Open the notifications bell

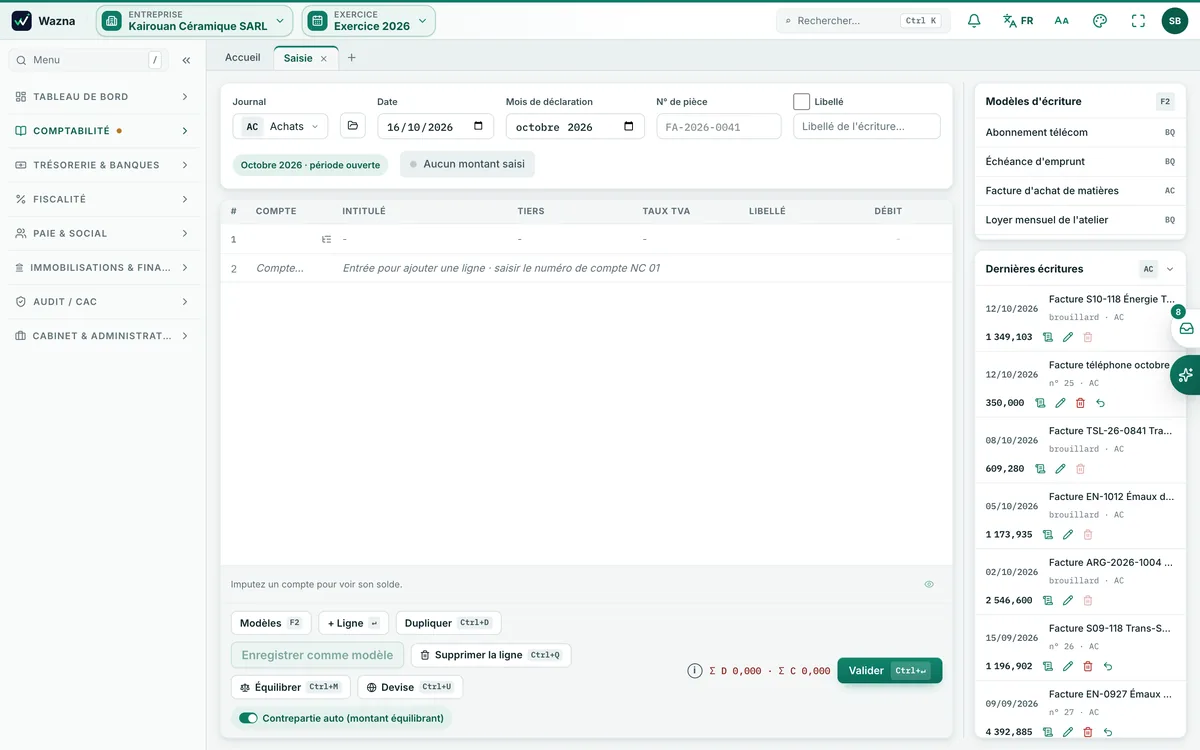(x=974, y=21)
